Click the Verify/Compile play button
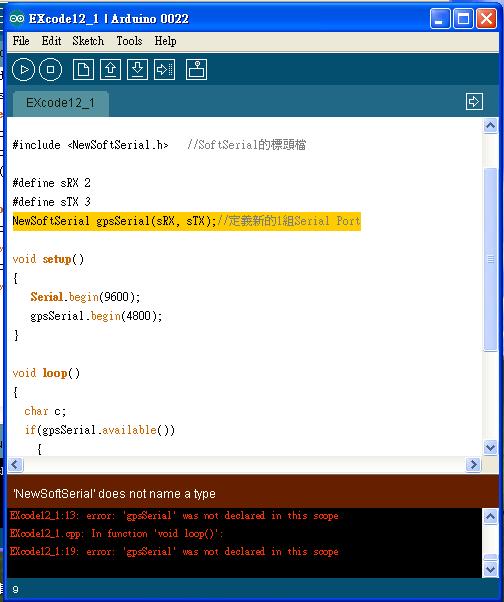This screenshot has width=504, height=602. pyautogui.click(x=23, y=69)
